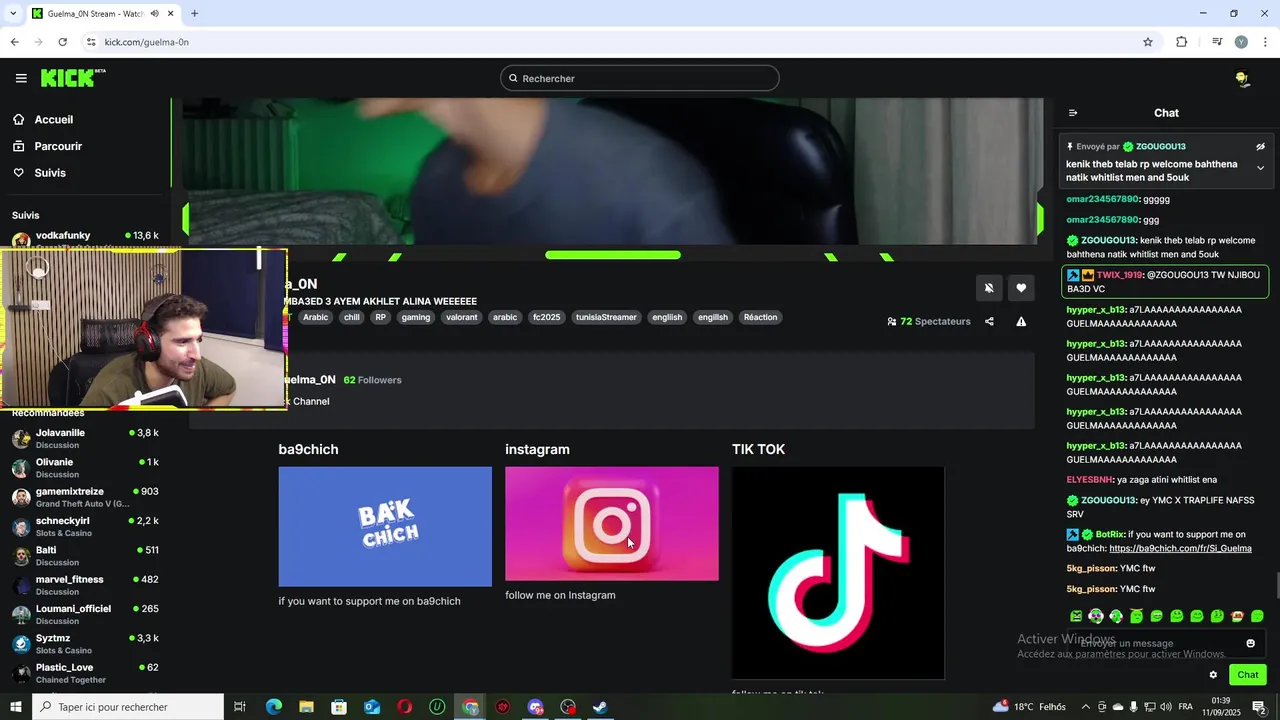Open Olivanie recommended channel

(x=85, y=467)
